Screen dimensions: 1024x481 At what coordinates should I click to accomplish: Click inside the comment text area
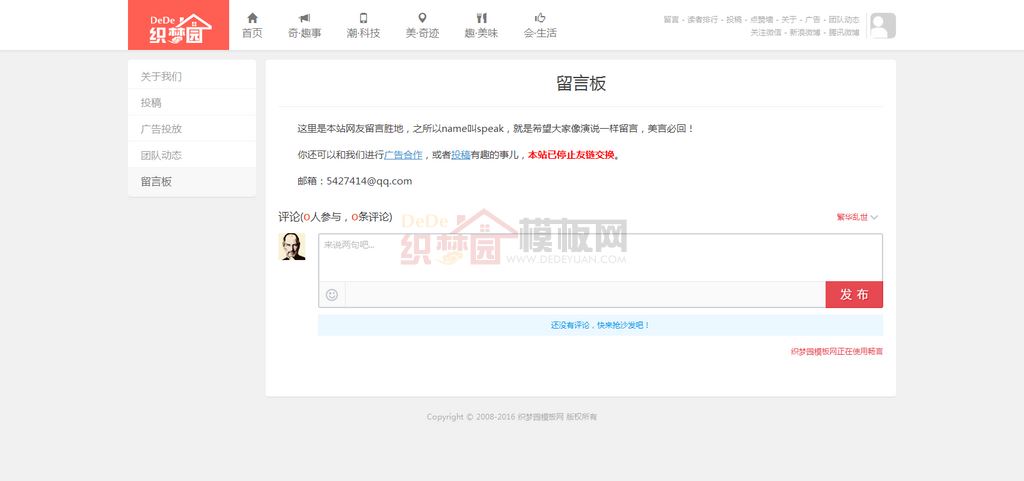(x=600, y=257)
